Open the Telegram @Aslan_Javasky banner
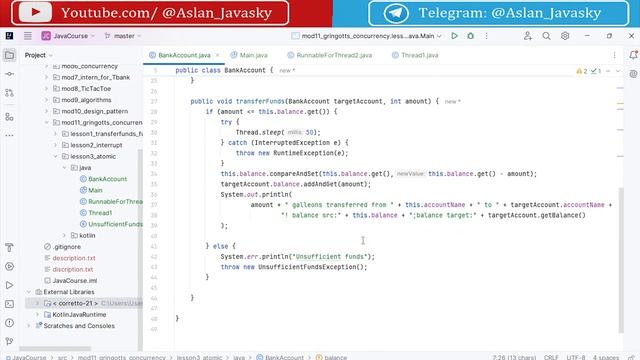This screenshot has height=360, width=640. coord(498,13)
